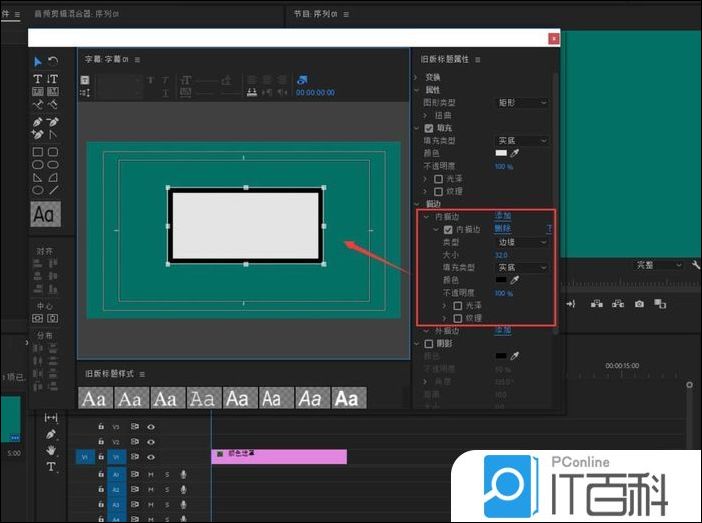Pick the Rectangle shape tool

click(x=38, y=152)
